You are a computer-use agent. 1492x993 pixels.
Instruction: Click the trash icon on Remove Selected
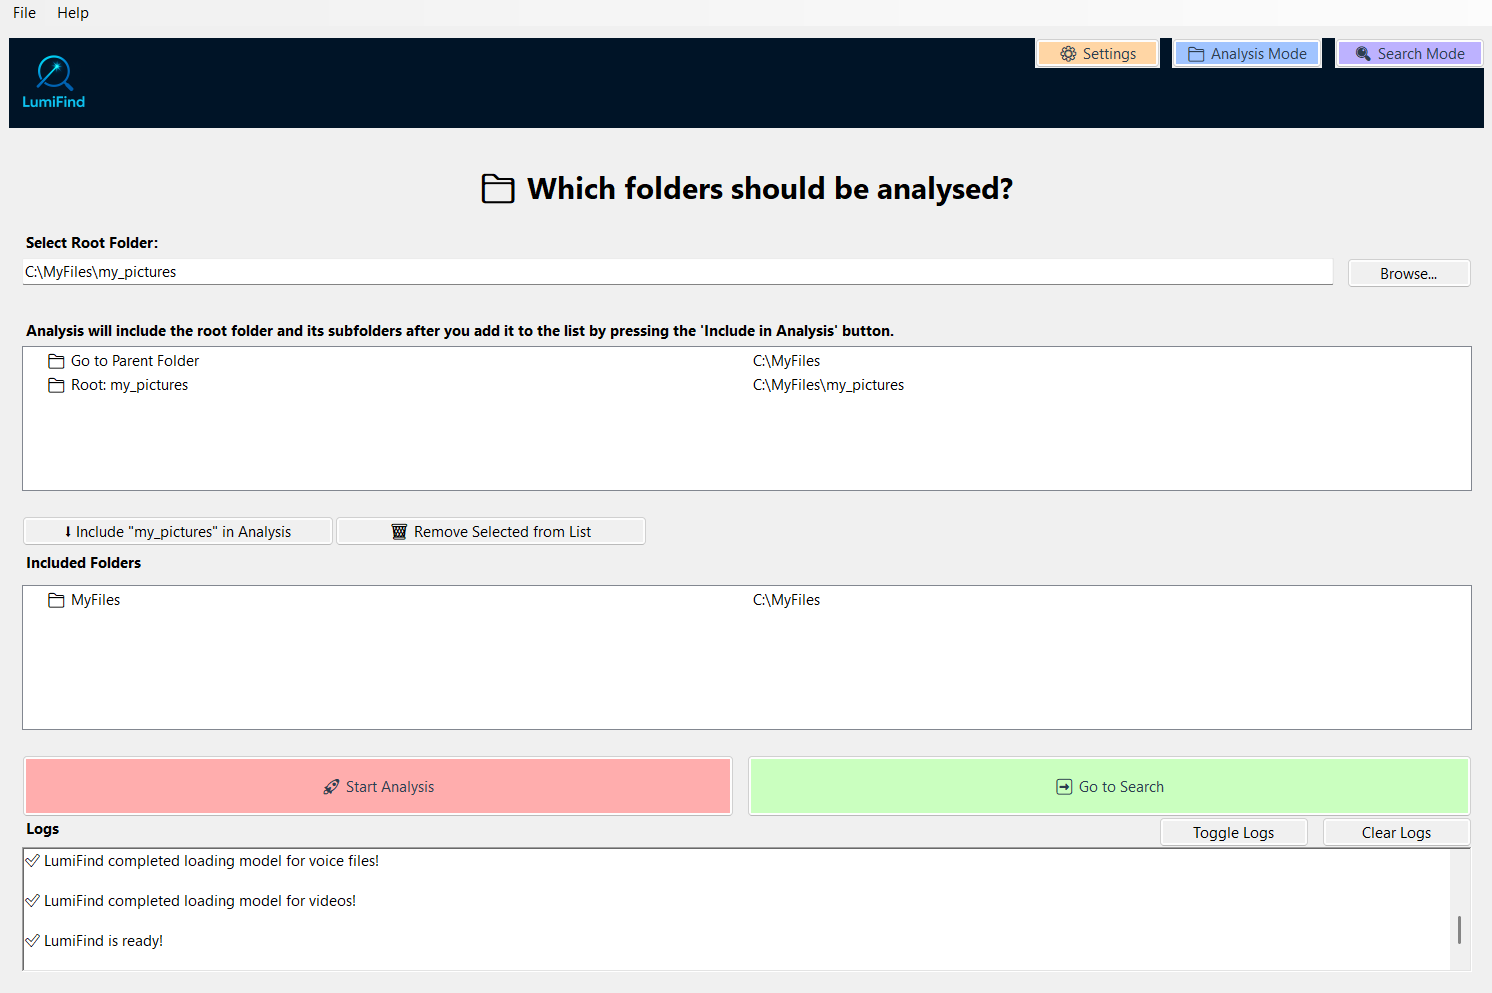click(x=399, y=532)
